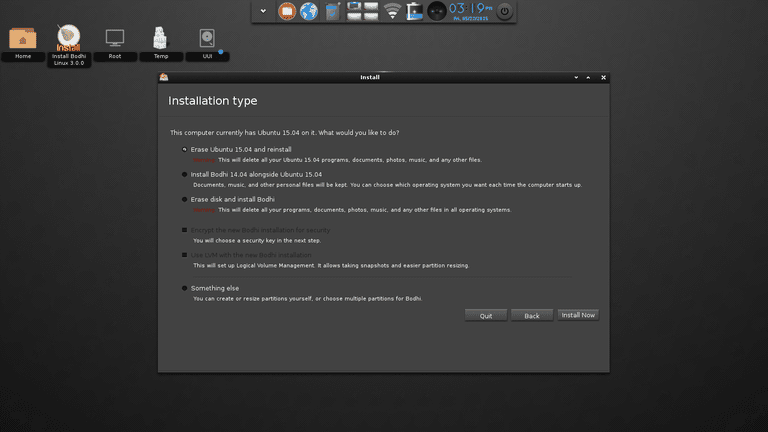Click the Install title in the window title bar
The height and width of the screenshot is (432, 768).
(370, 77)
